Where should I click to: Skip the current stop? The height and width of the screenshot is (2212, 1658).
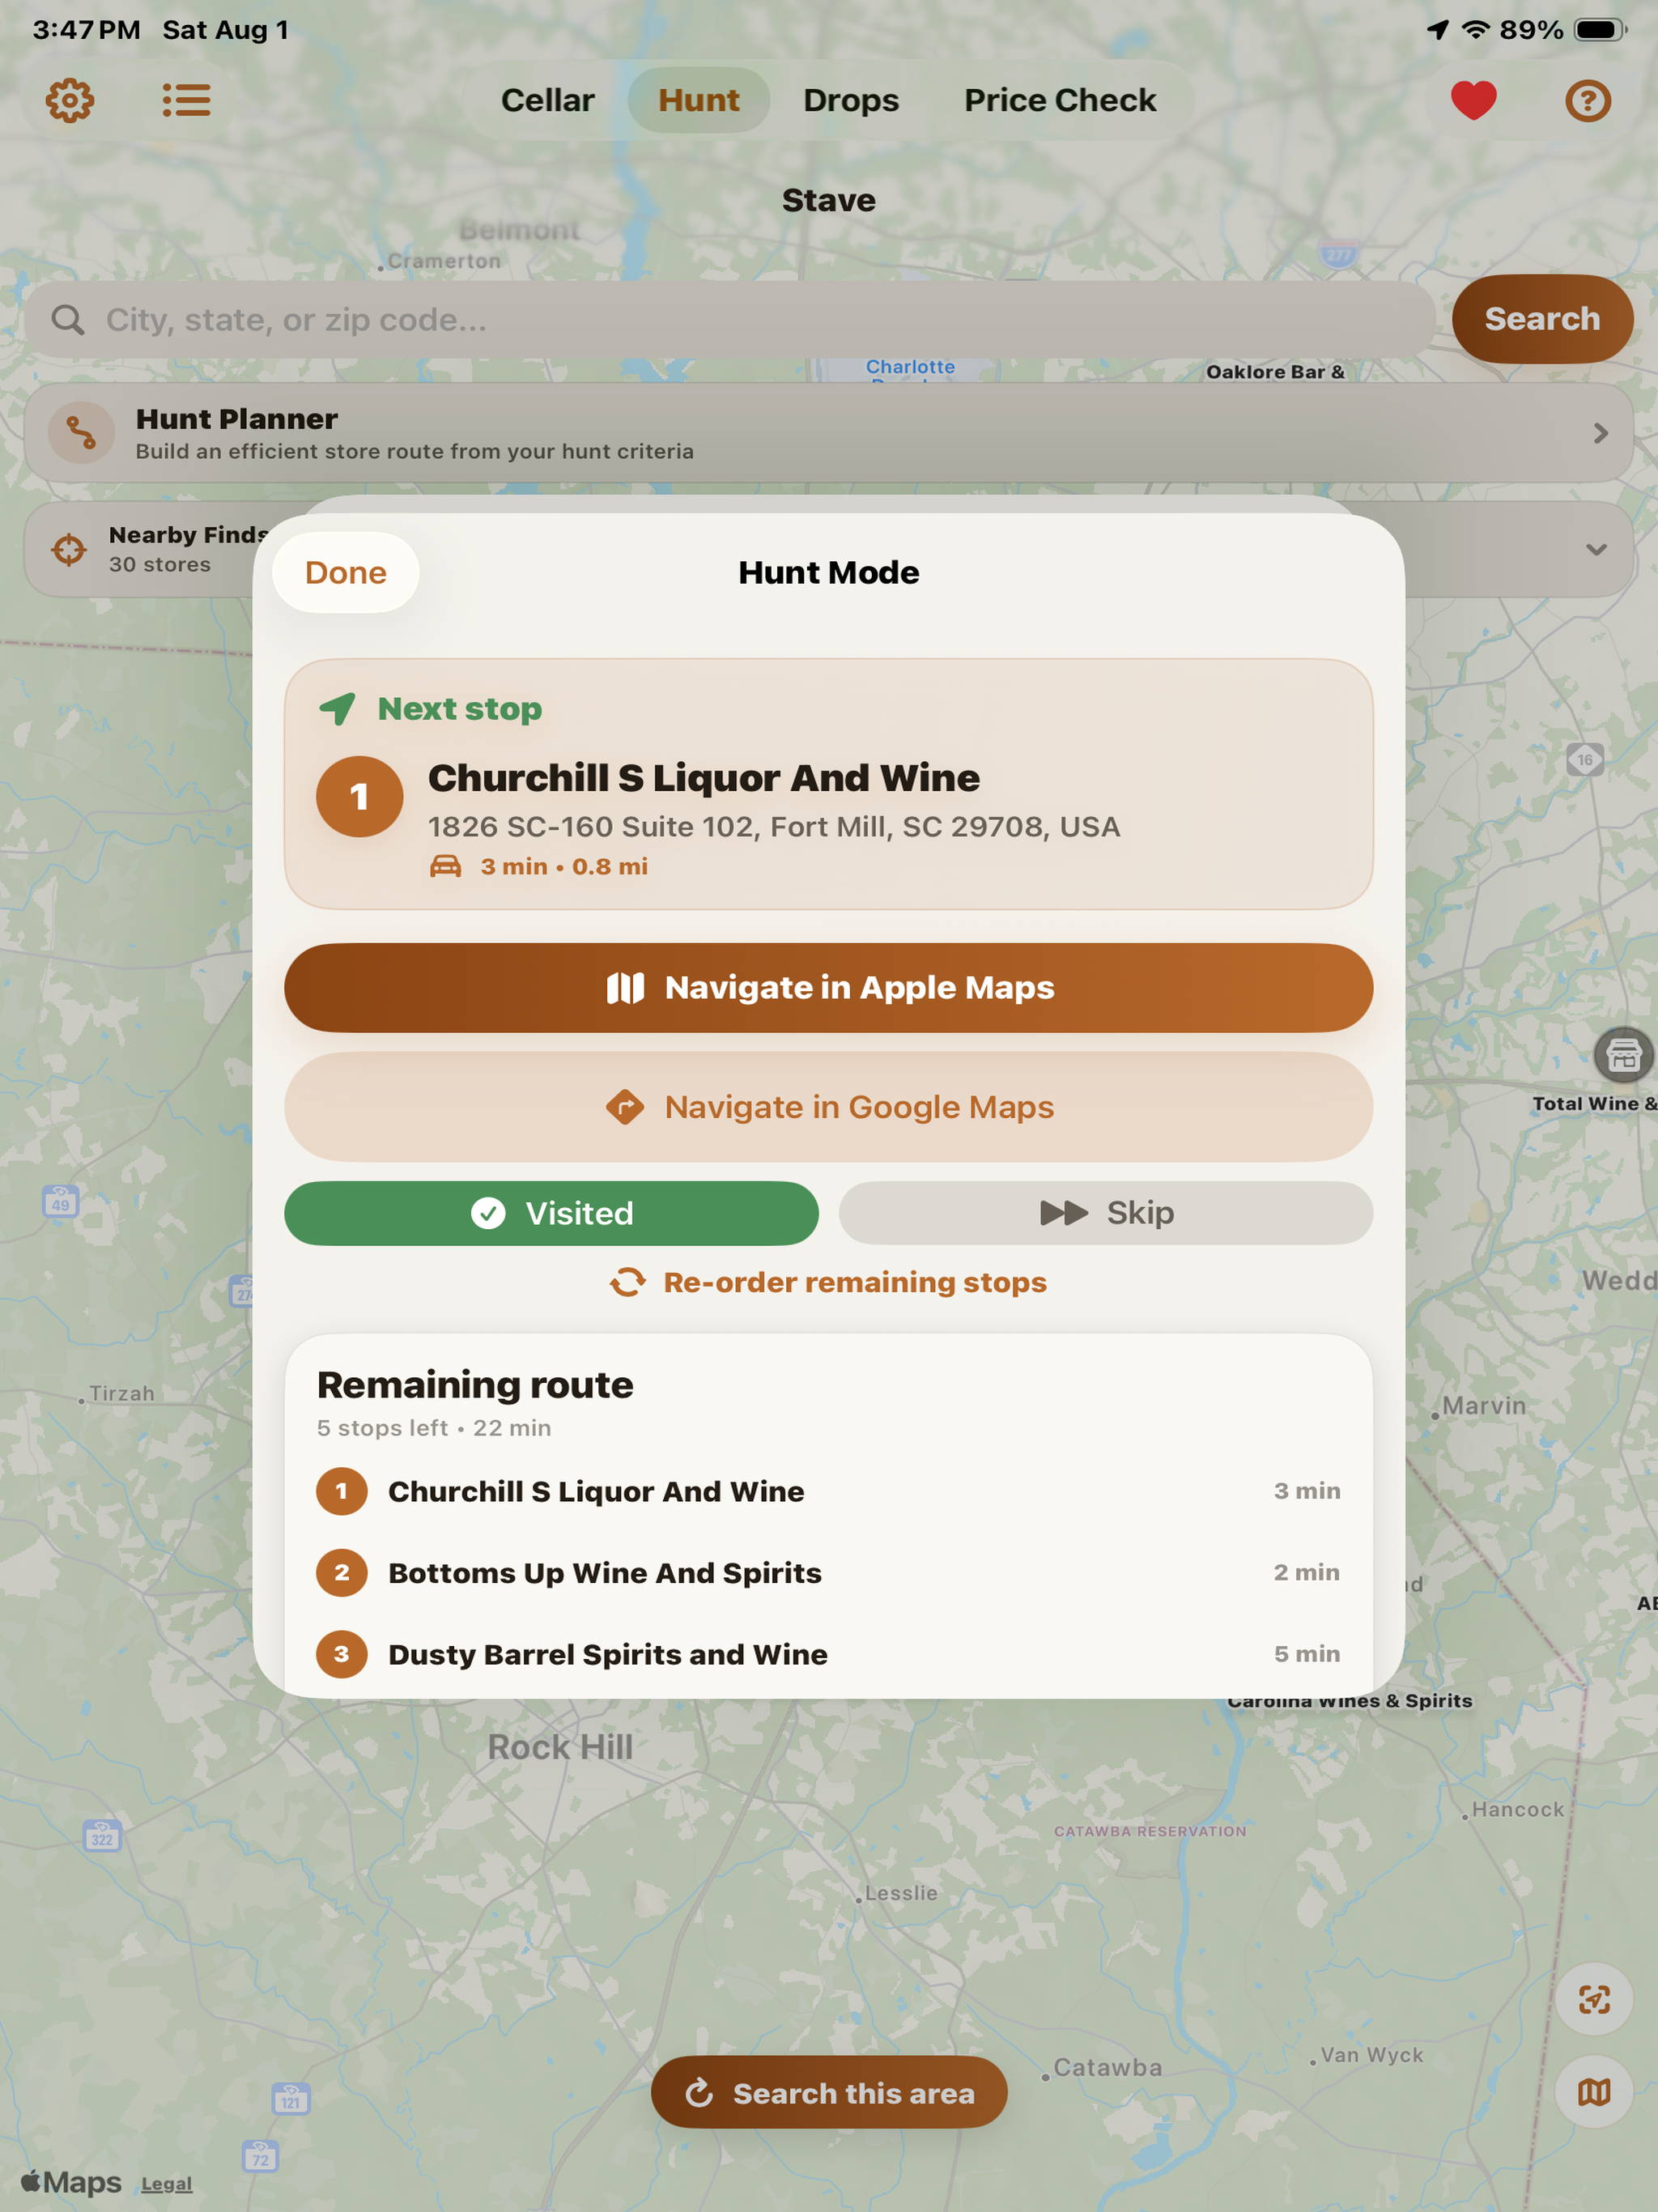pos(1105,1212)
